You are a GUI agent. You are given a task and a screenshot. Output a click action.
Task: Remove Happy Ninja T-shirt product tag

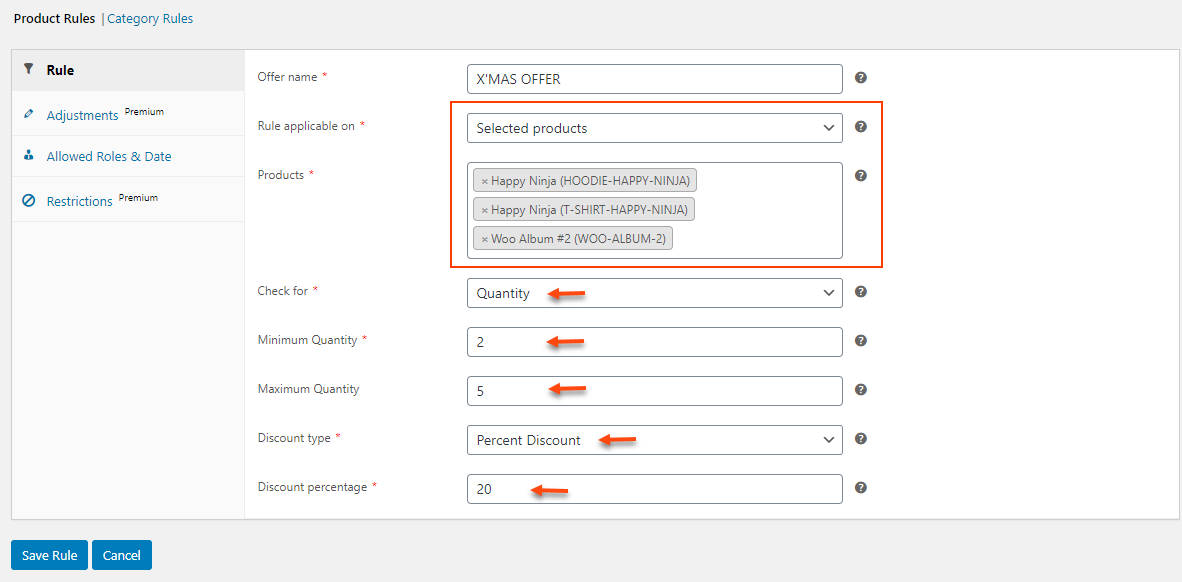485,210
